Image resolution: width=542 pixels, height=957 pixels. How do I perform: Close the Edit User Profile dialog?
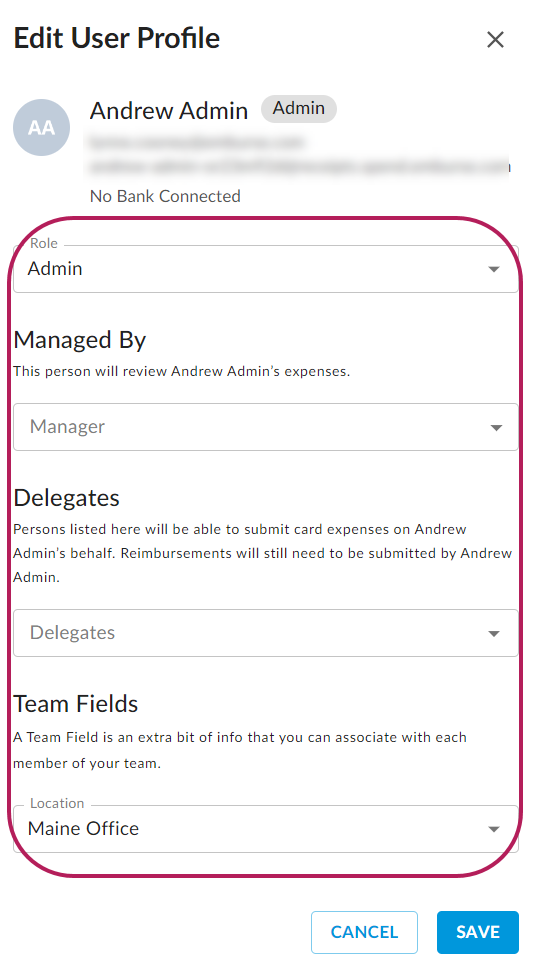[495, 40]
